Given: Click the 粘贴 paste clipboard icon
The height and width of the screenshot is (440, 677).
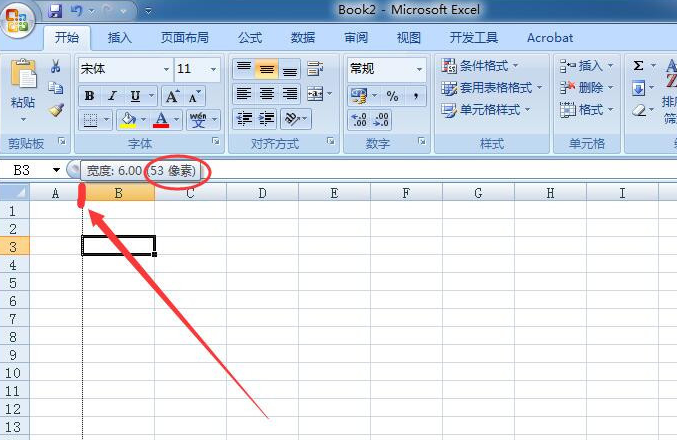Looking at the screenshot, I should click(23, 74).
